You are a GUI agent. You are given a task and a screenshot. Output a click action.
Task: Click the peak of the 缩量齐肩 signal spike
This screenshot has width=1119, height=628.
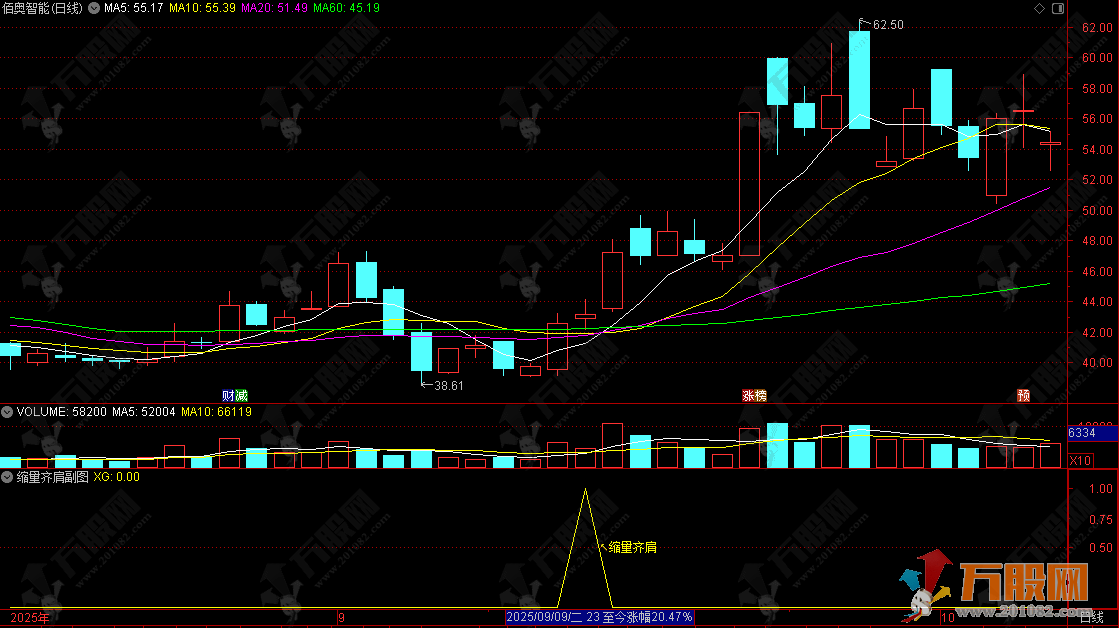point(585,490)
